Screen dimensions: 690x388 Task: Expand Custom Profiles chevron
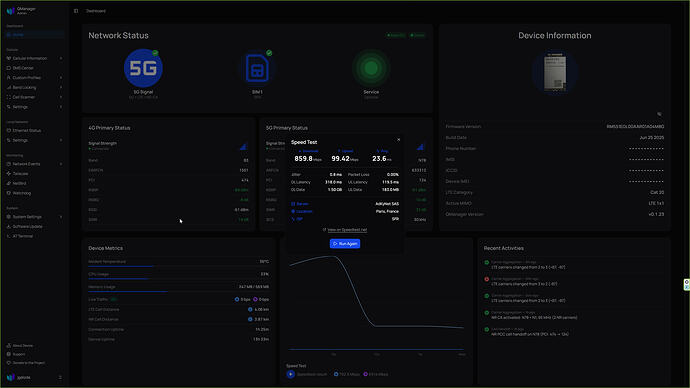pyautogui.click(x=61, y=77)
